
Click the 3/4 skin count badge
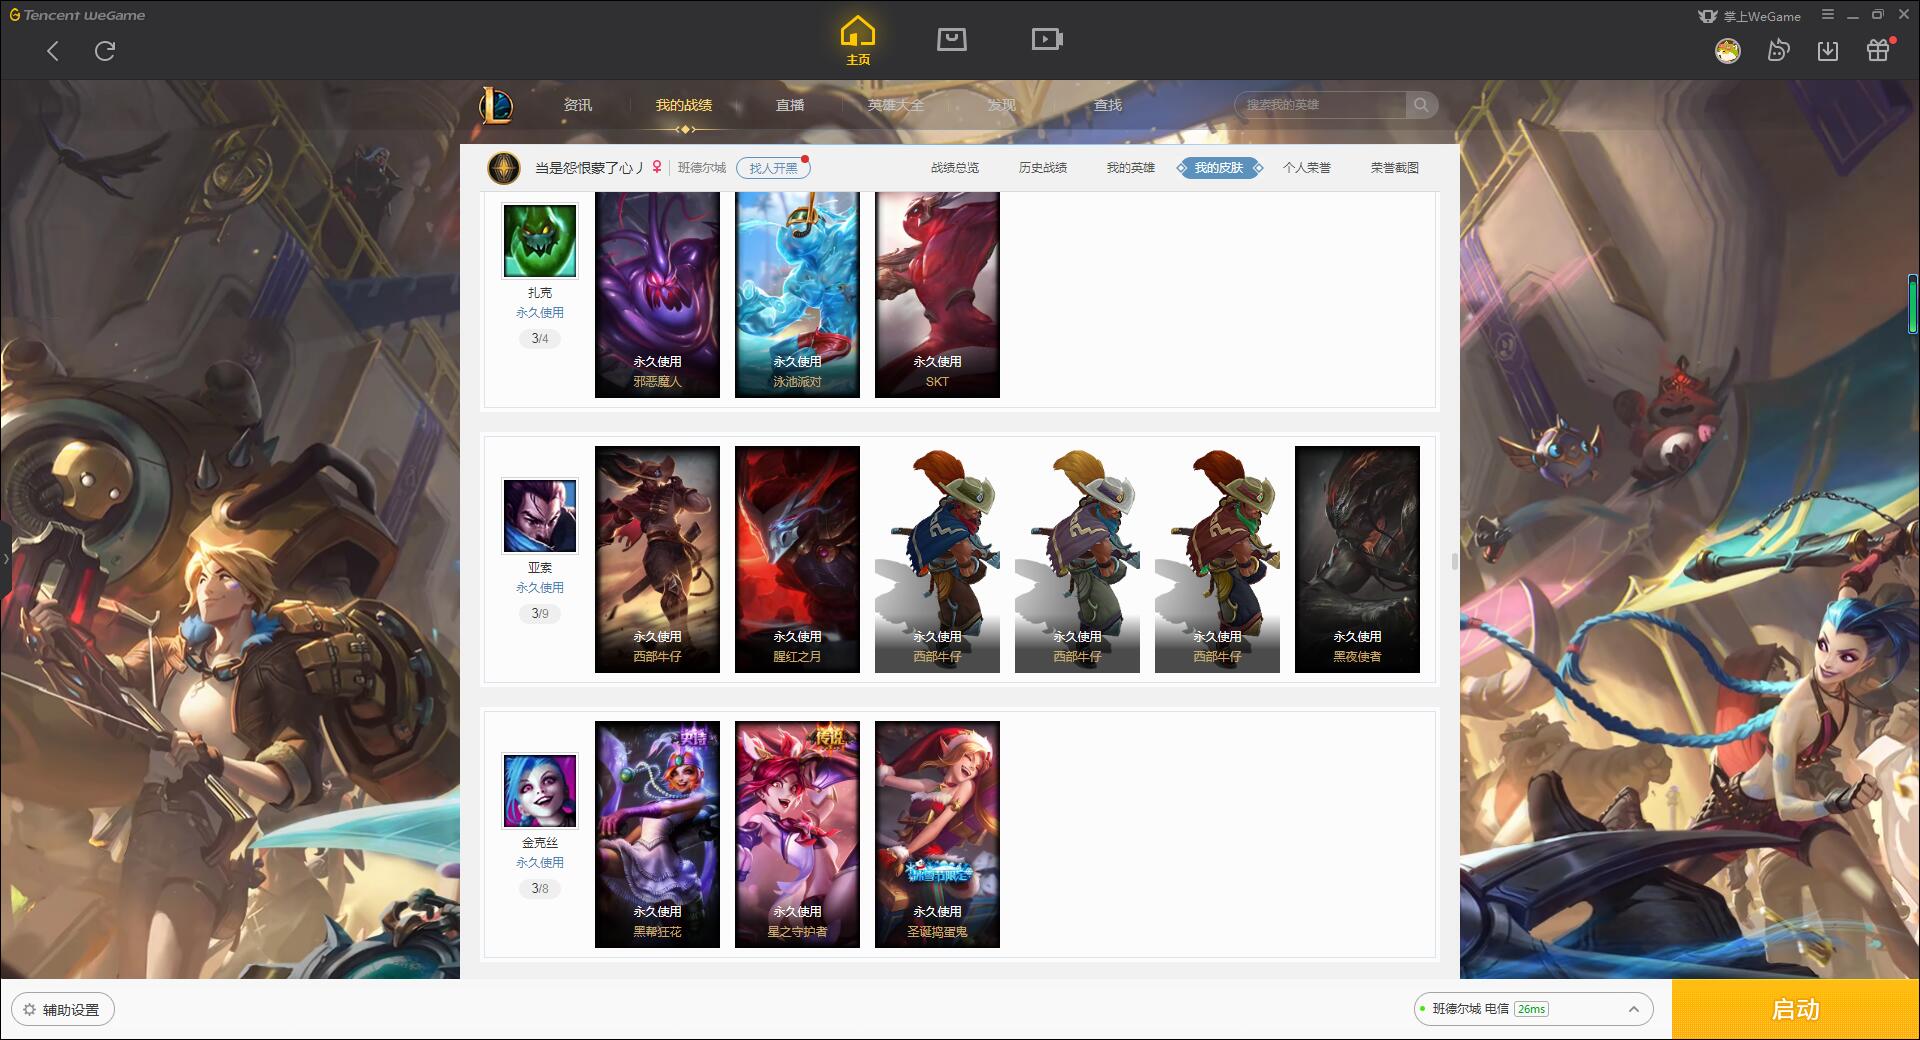click(x=540, y=339)
